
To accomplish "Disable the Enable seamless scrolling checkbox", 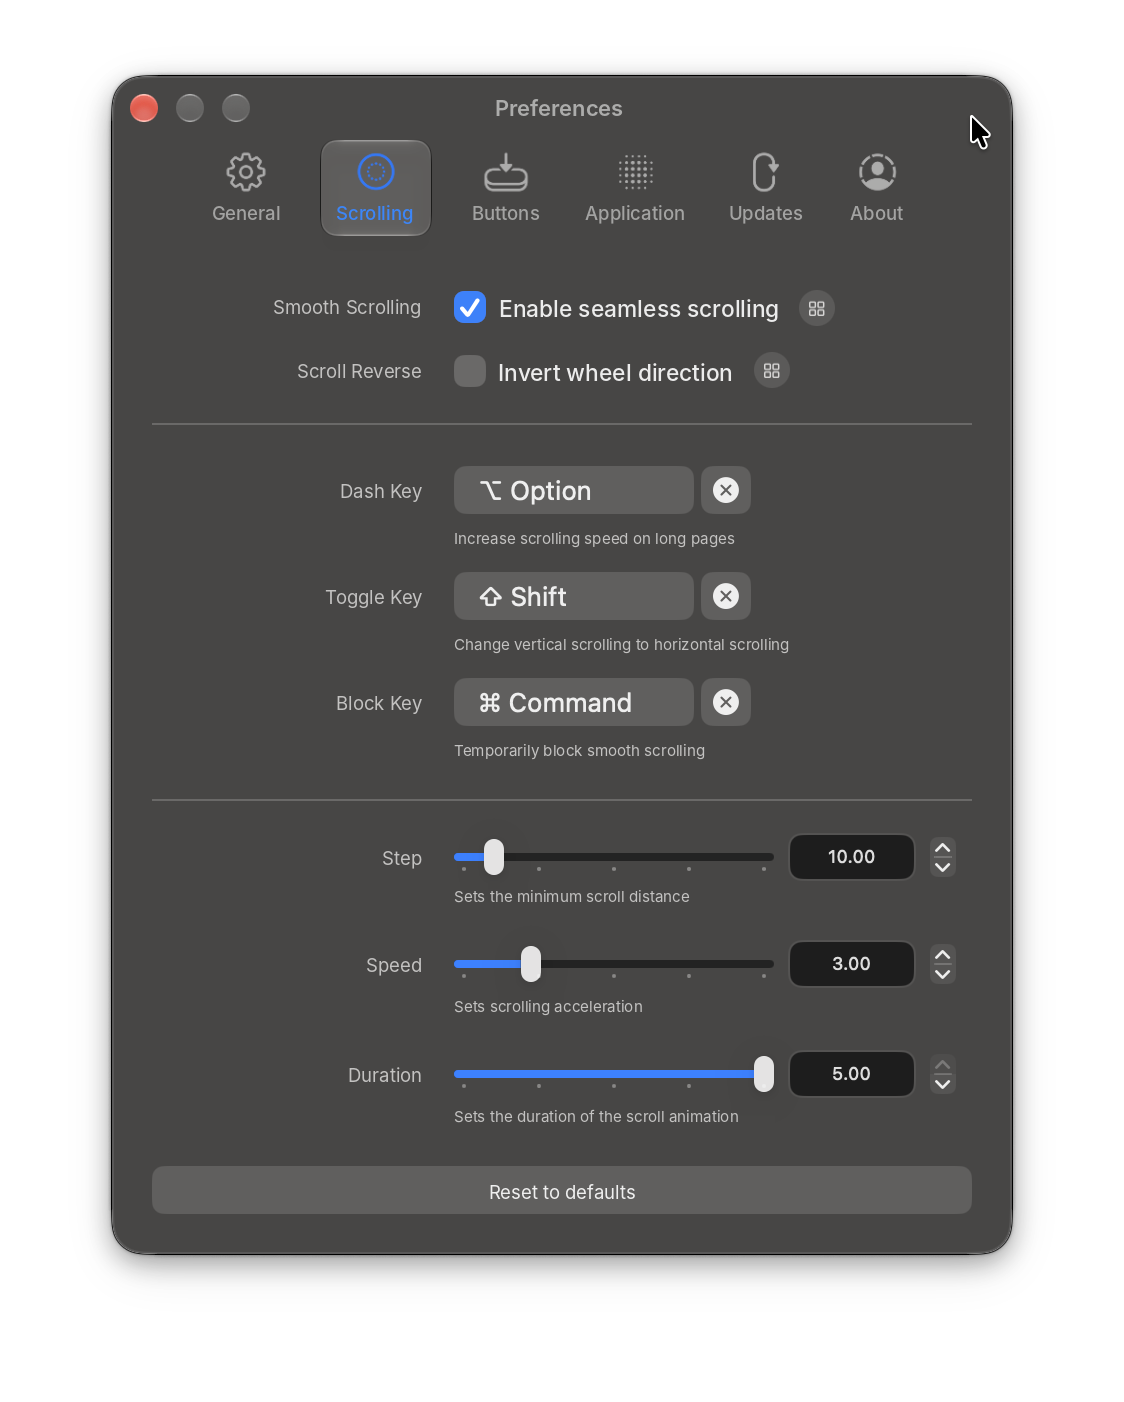I will (x=470, y=308).
